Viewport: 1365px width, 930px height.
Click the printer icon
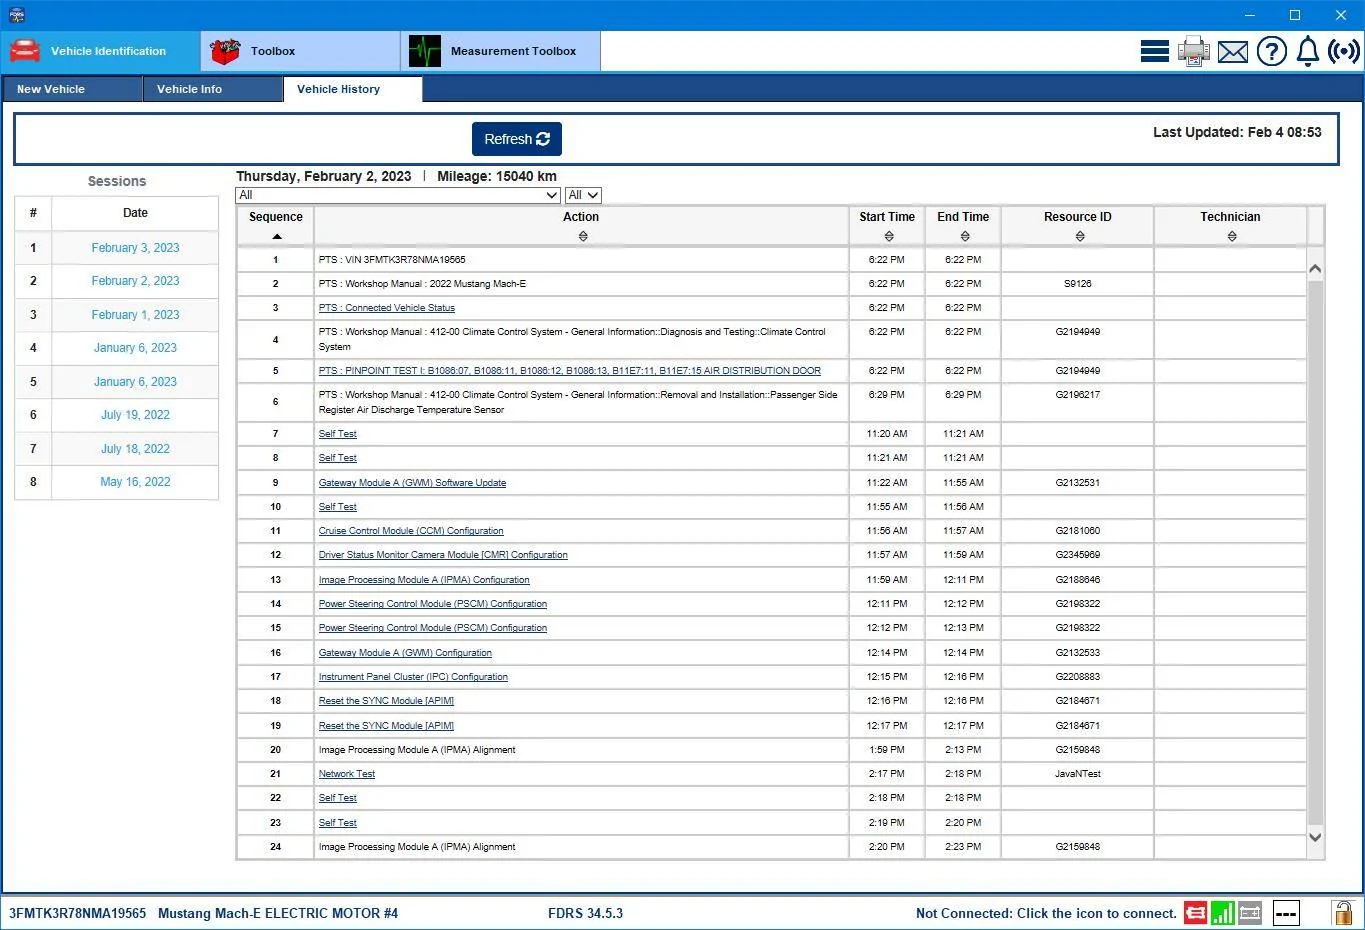click(x=1193, y=51)
